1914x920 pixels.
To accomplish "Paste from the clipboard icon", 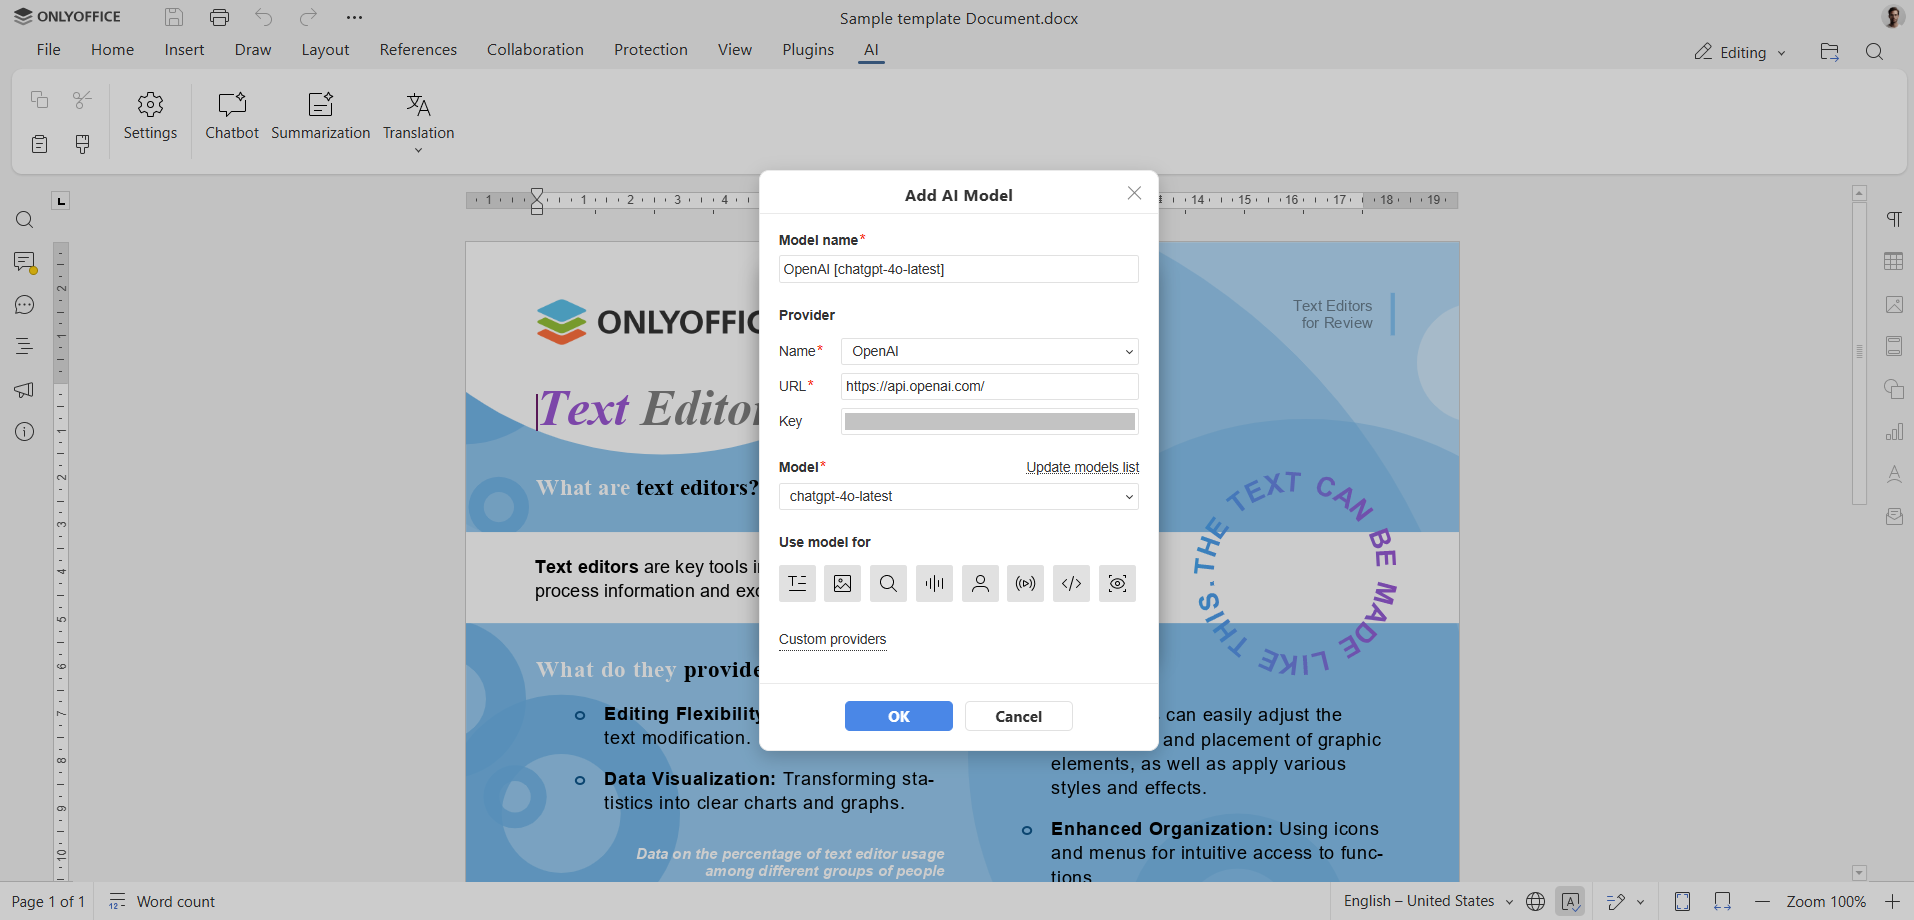I will 39,144.
